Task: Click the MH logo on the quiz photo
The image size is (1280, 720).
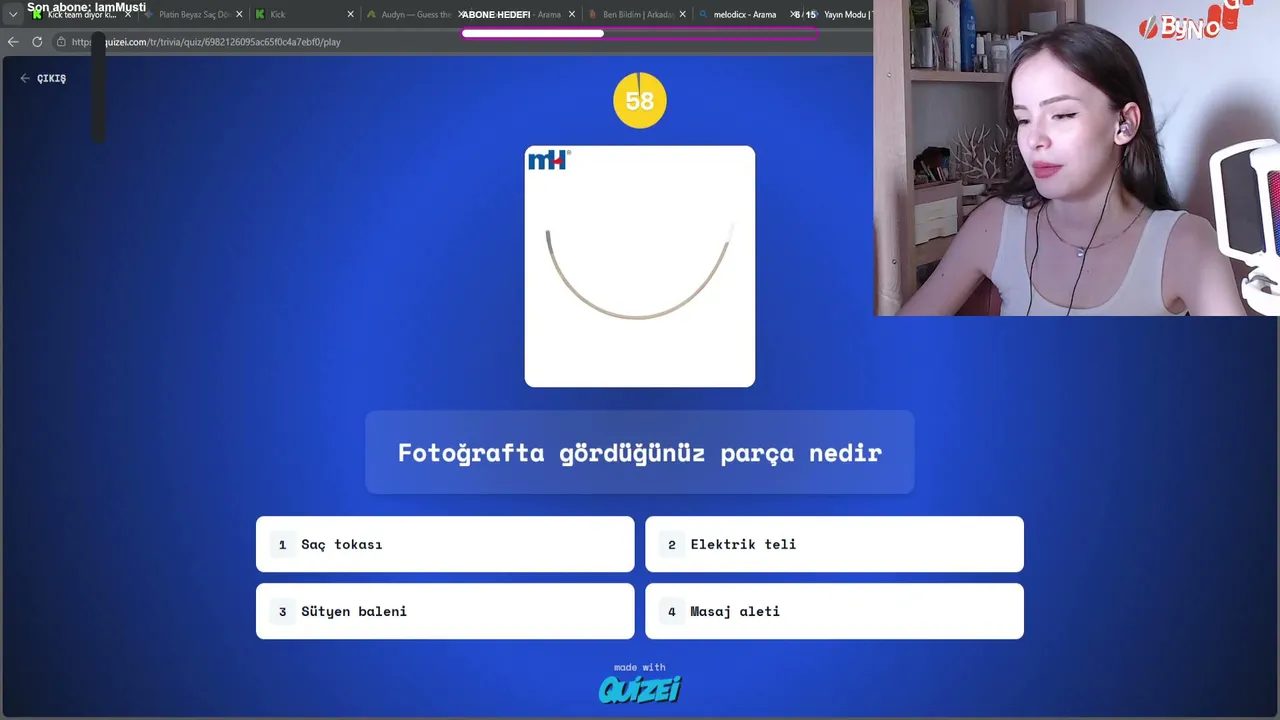Action: (x=549, y=160)
